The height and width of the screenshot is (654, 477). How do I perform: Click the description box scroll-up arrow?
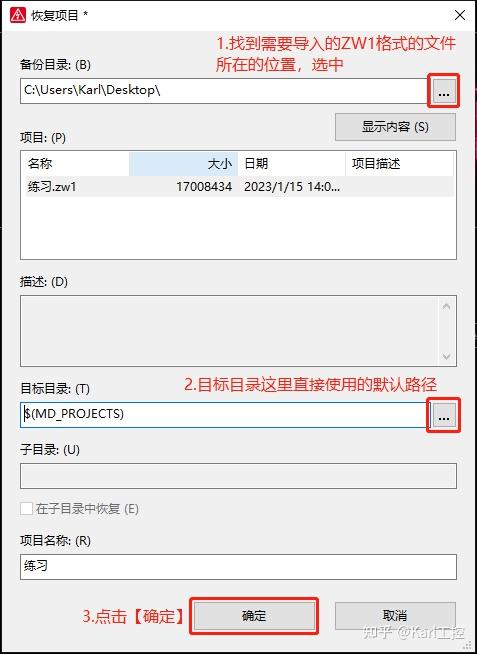click(447, 307)
